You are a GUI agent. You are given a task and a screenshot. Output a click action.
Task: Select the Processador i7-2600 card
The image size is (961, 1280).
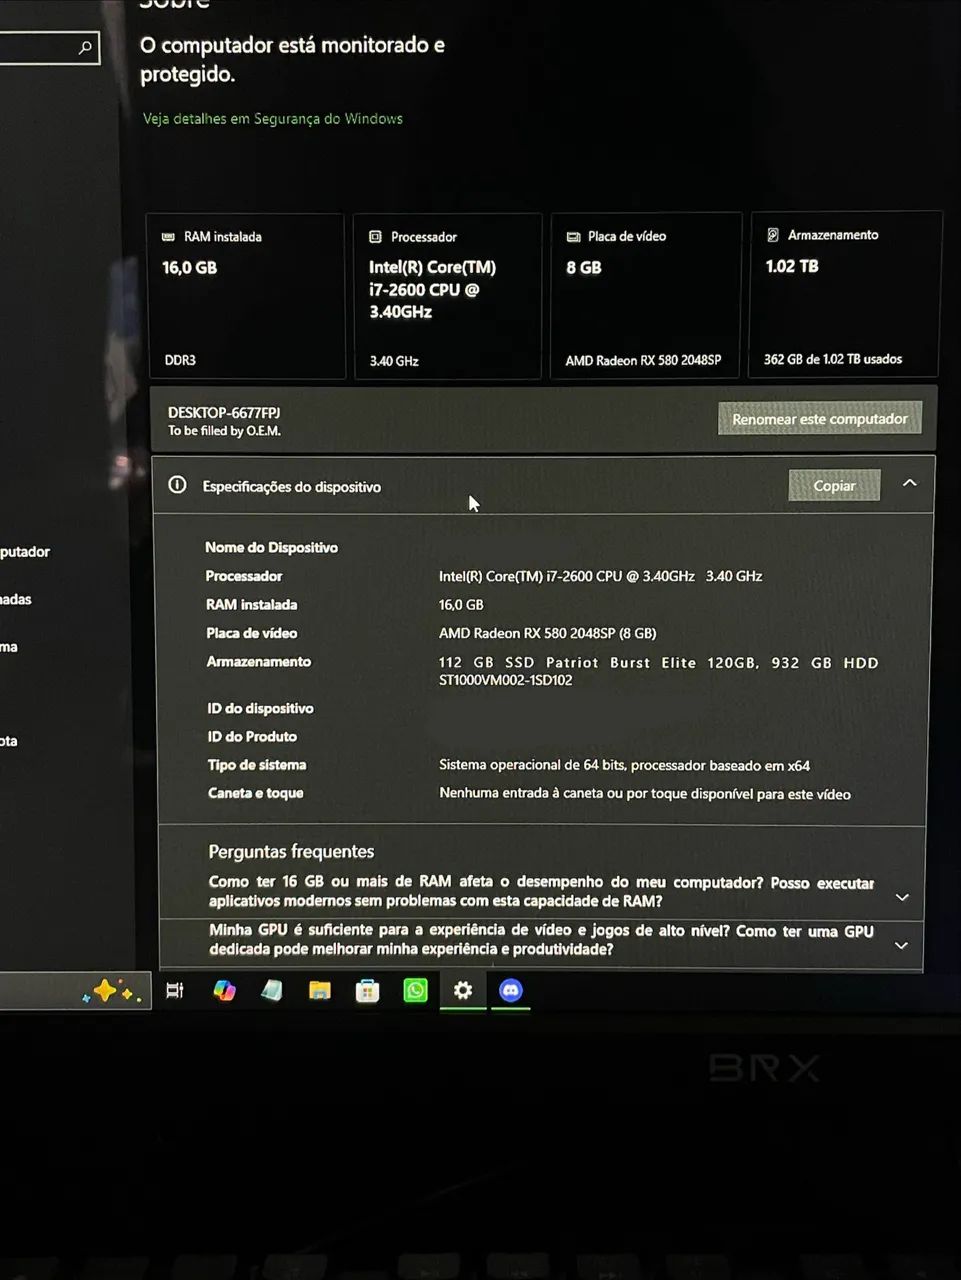coord(448,296)
